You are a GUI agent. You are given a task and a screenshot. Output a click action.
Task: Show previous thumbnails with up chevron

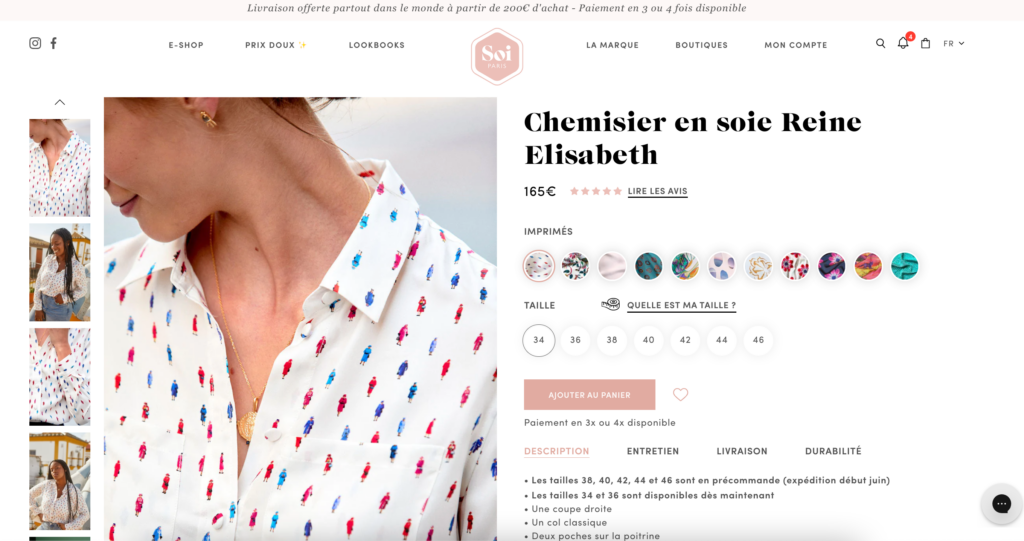[x=59, y=102]
